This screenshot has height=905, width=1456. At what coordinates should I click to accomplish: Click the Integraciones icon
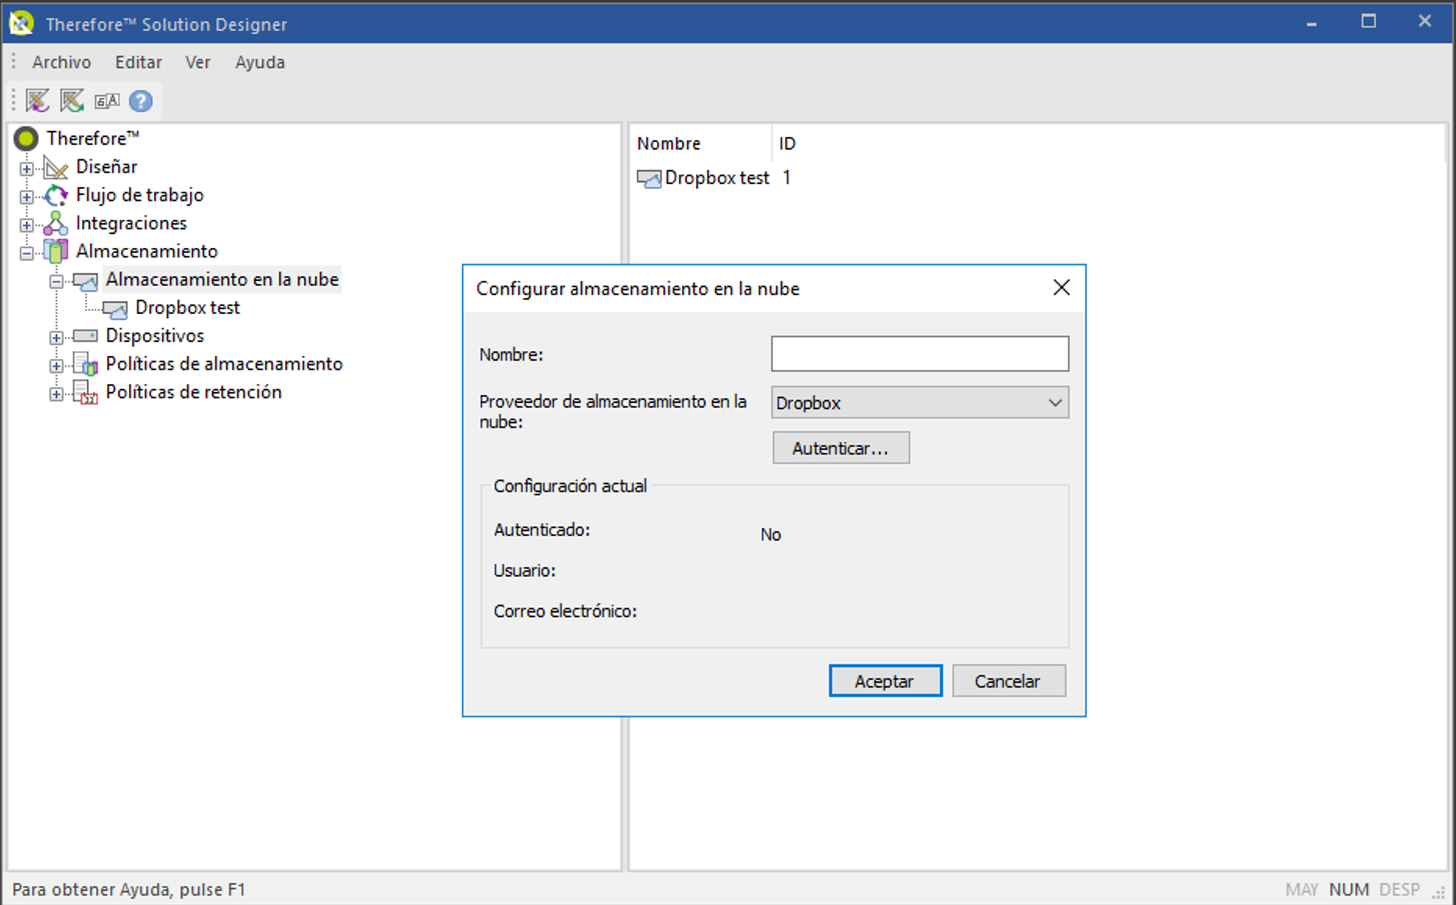[x=56, y=223]
